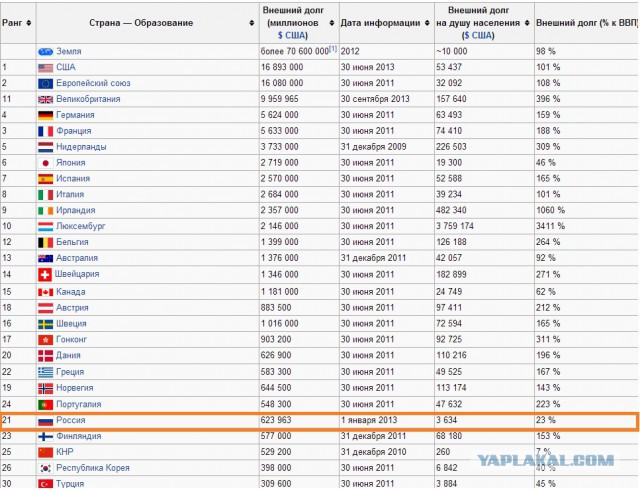This screenshot has width=640, height=490.
Task: Click the Австралия flag icon
Action: [45, 258]
